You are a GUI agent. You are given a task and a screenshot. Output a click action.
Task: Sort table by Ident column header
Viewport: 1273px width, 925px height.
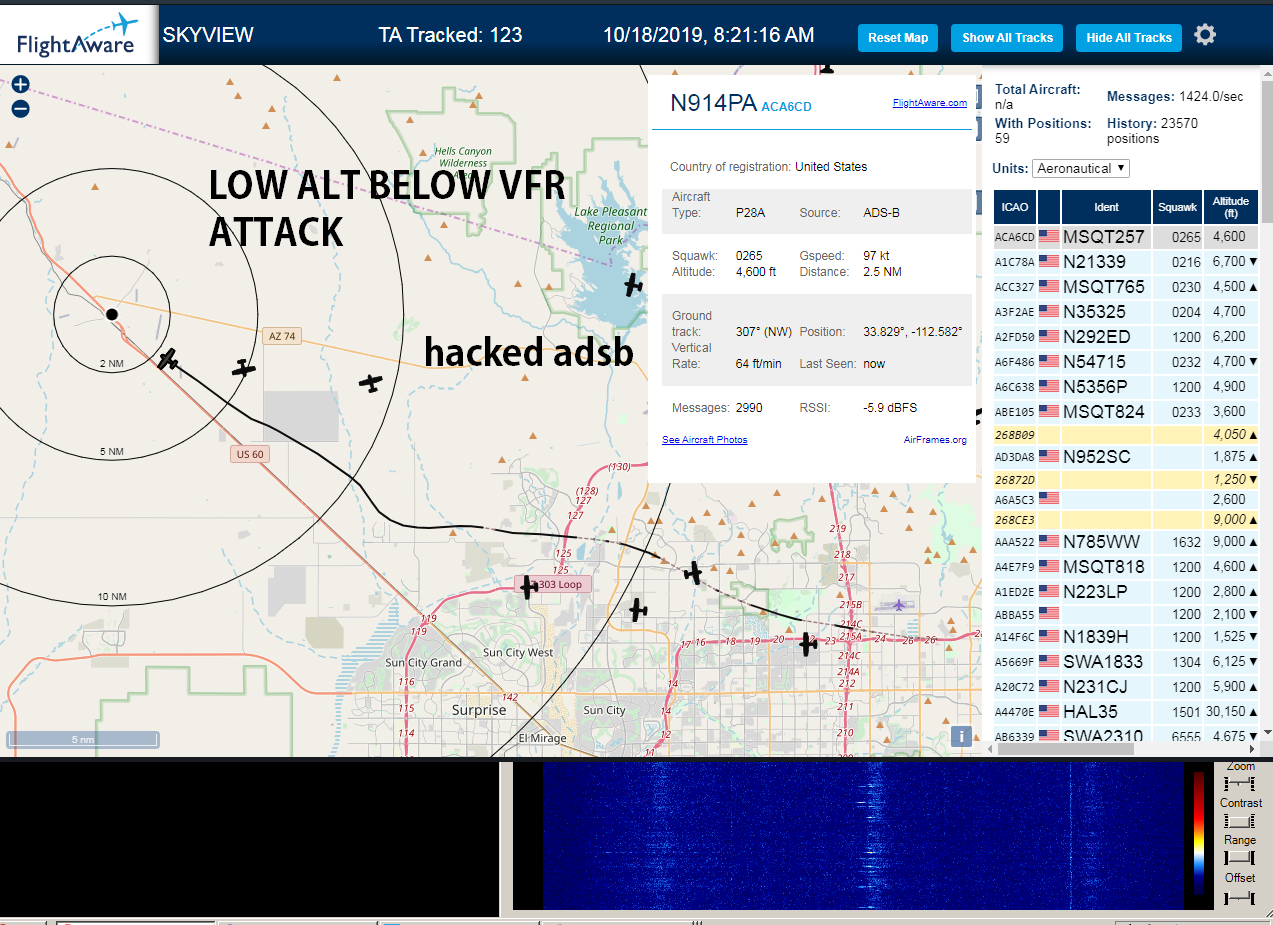[1106, 207]
